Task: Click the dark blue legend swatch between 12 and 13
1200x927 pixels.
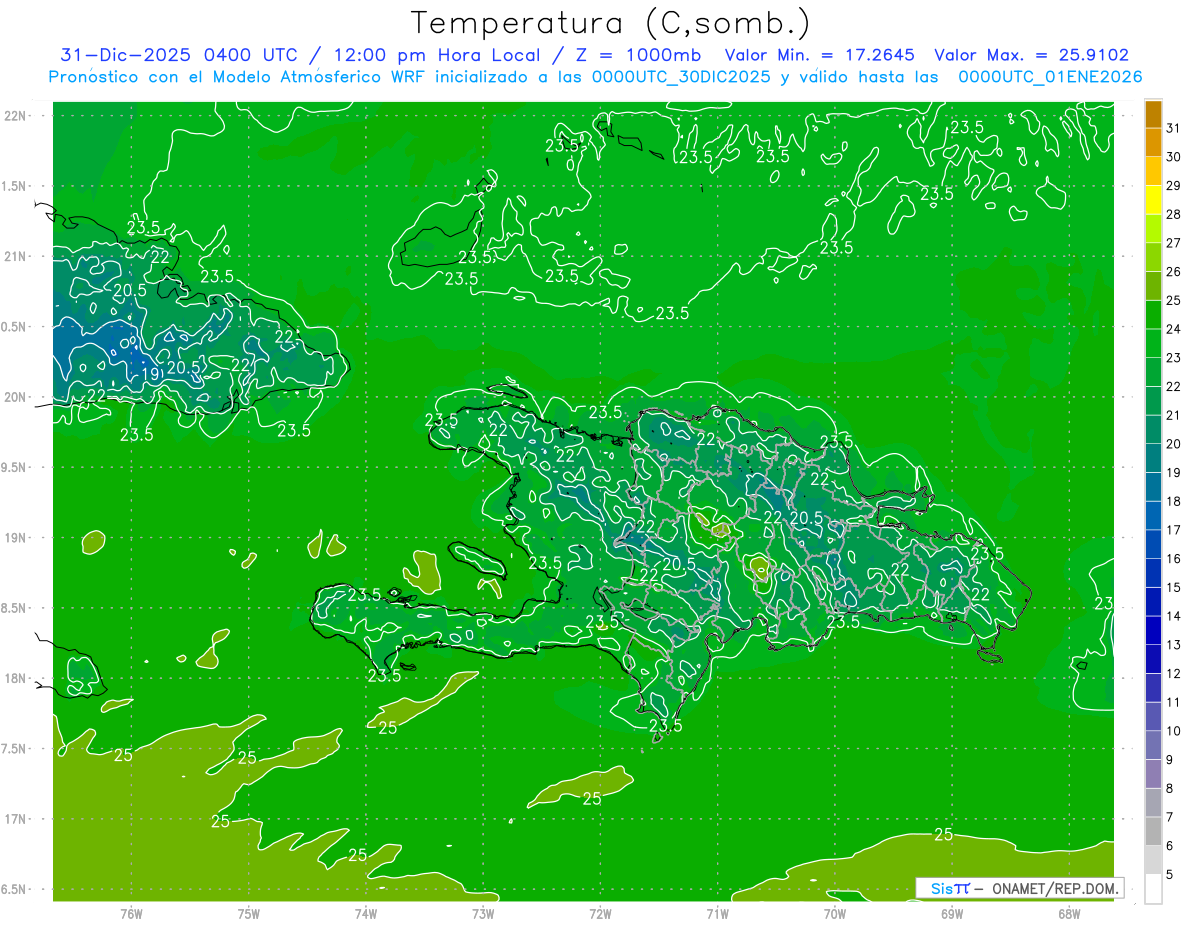Action: tap(1153, 659)
